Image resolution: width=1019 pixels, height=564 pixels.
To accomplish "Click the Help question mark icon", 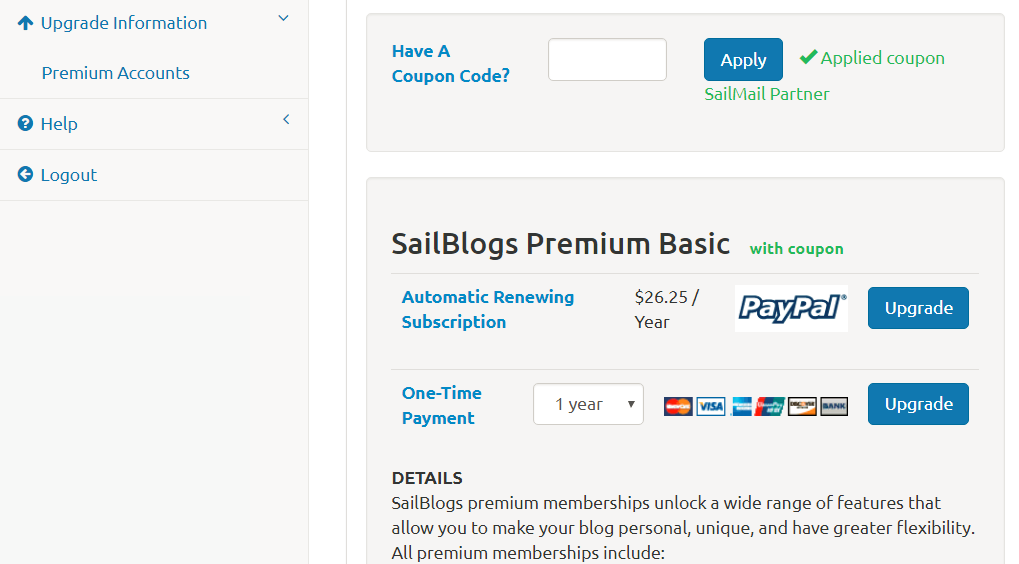I will tap(26, 124).
